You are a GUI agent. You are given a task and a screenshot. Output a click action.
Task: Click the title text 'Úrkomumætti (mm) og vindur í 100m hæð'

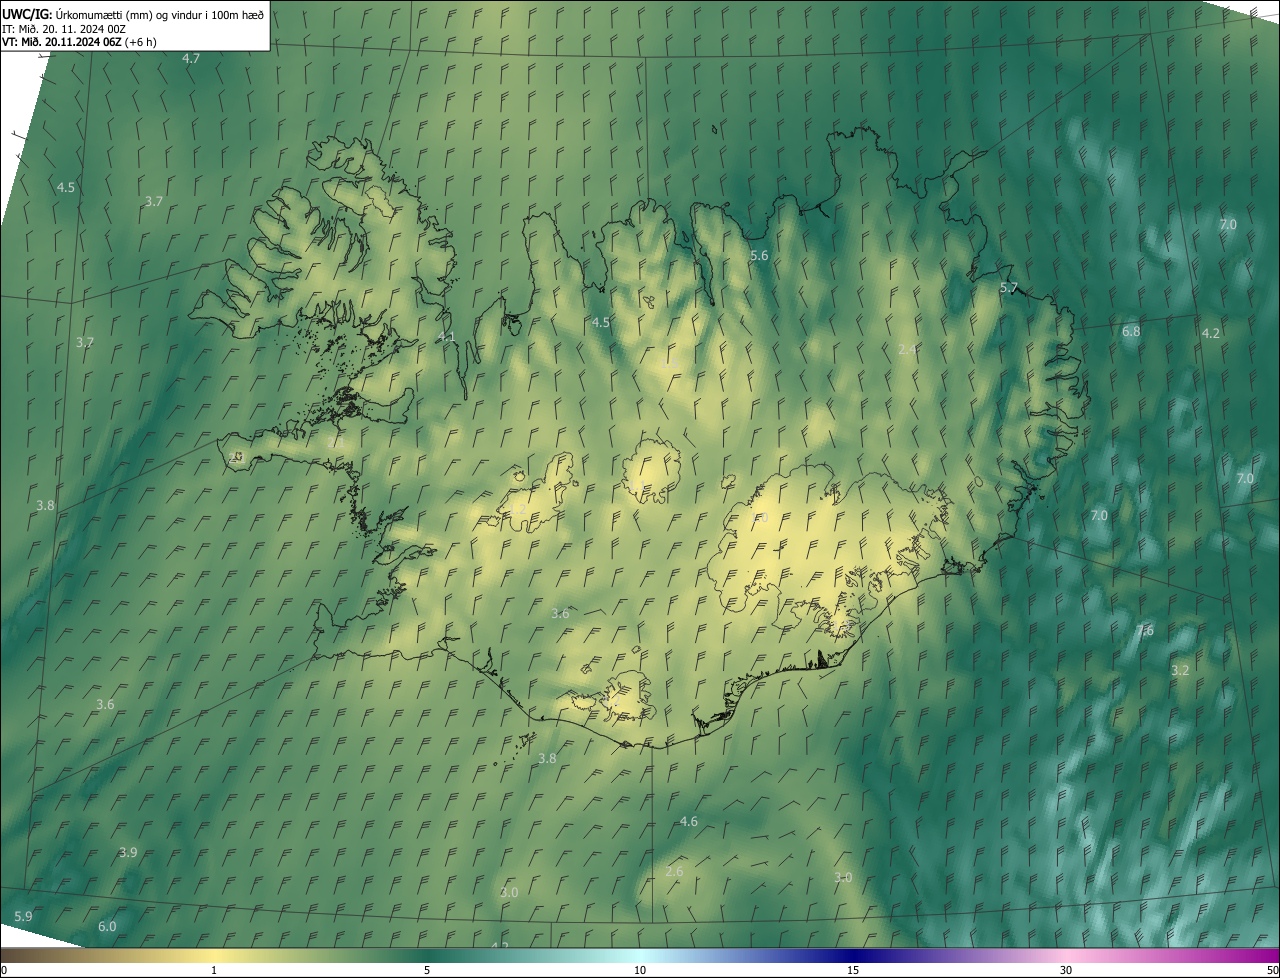(159, 14)
